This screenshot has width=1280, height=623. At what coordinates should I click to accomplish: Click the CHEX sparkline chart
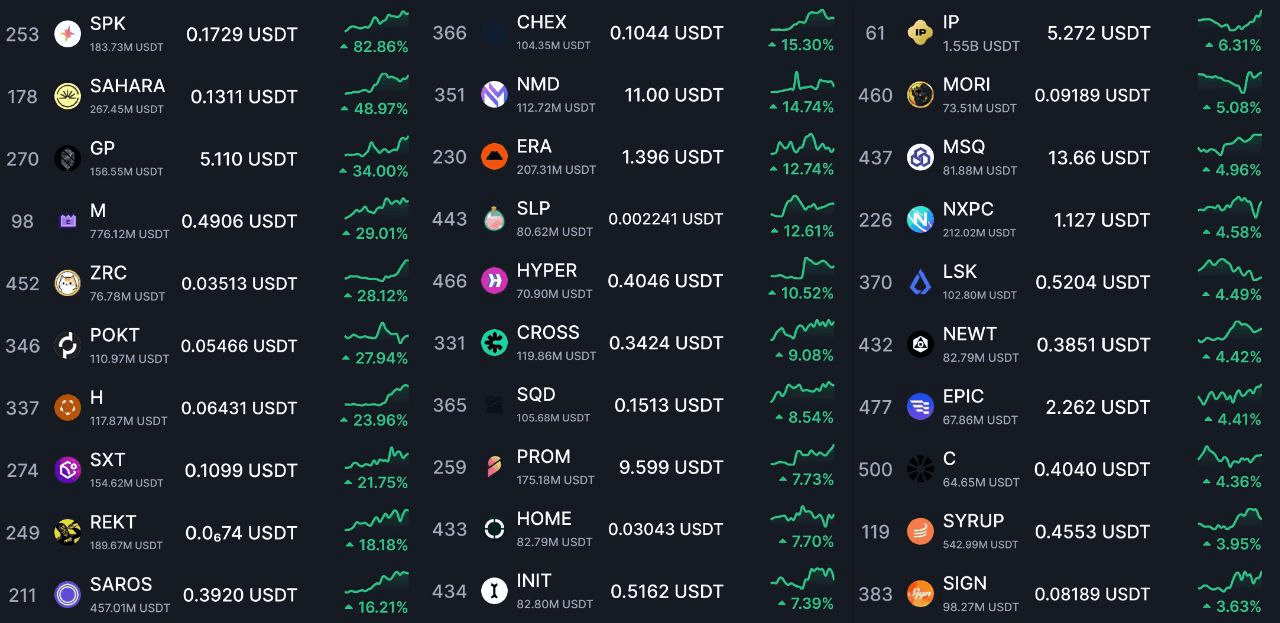802,21
